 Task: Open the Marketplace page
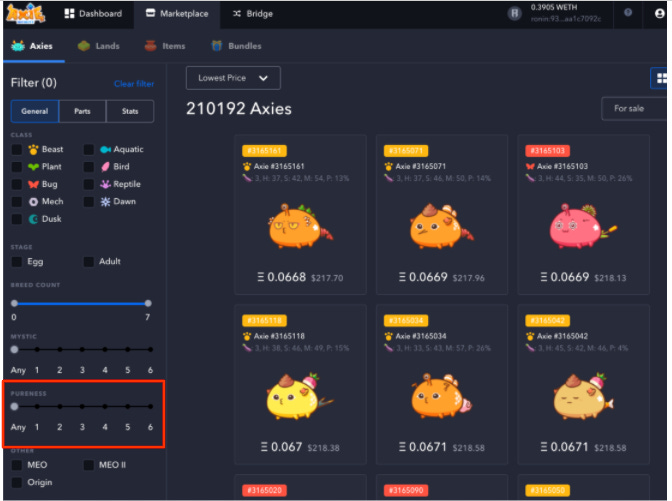177,14
